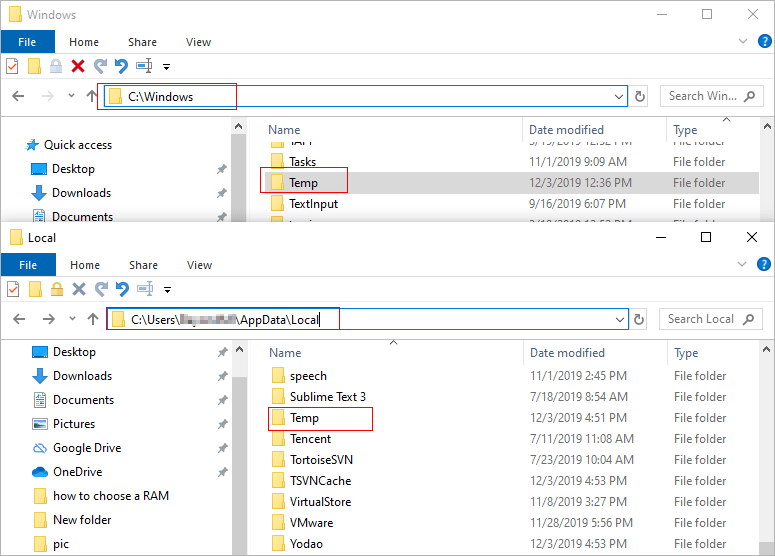
Task: Open Share tab in Local window
Action: (x=143, y=265)
